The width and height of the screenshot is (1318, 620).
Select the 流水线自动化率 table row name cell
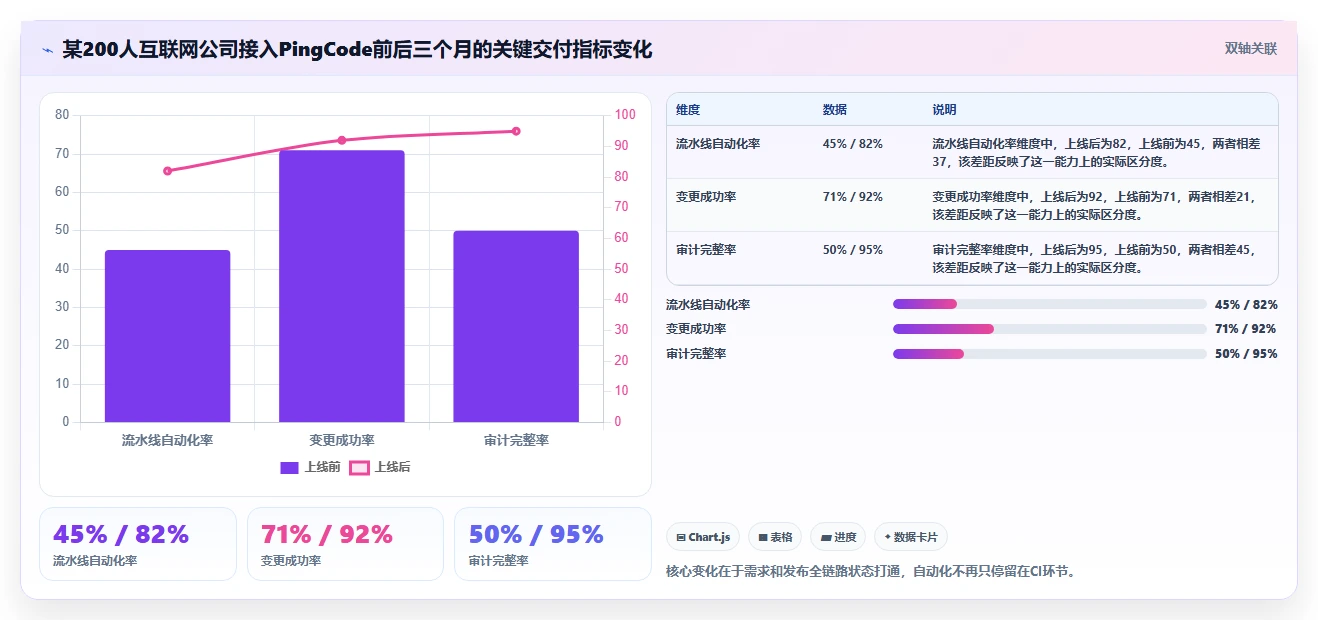tap(718, 143)
